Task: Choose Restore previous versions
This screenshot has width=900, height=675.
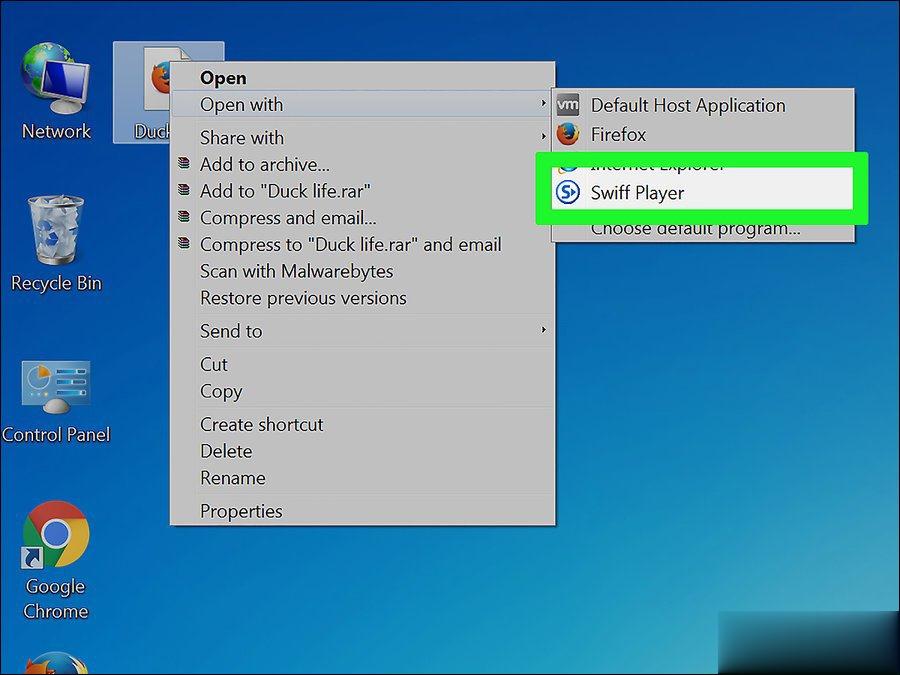Action: [362, 298]
